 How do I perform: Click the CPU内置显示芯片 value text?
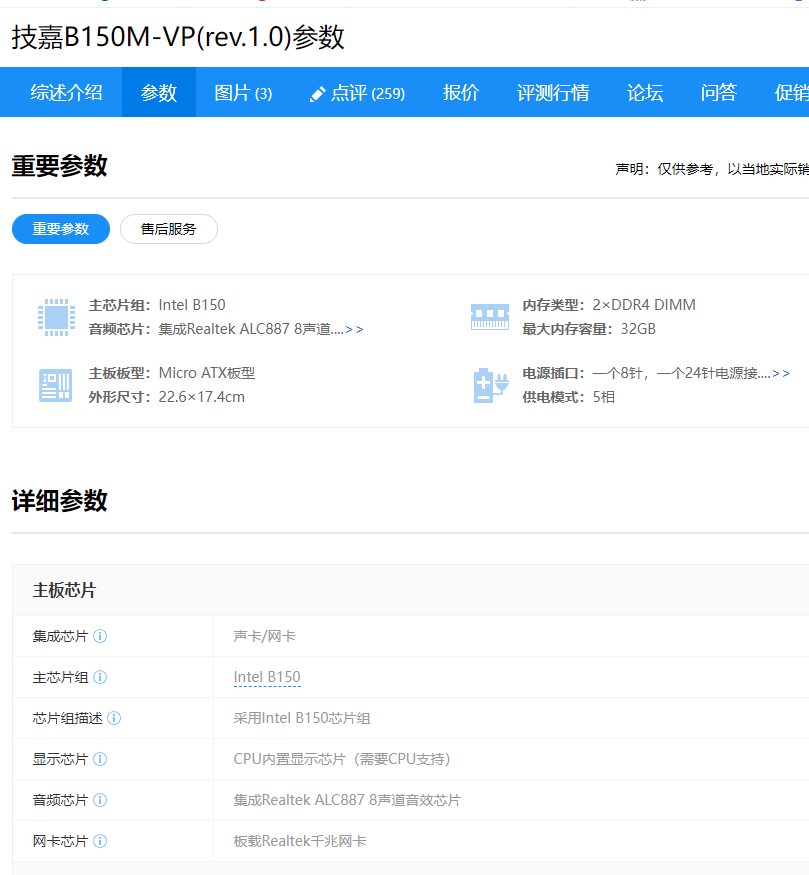pos(341,759)
